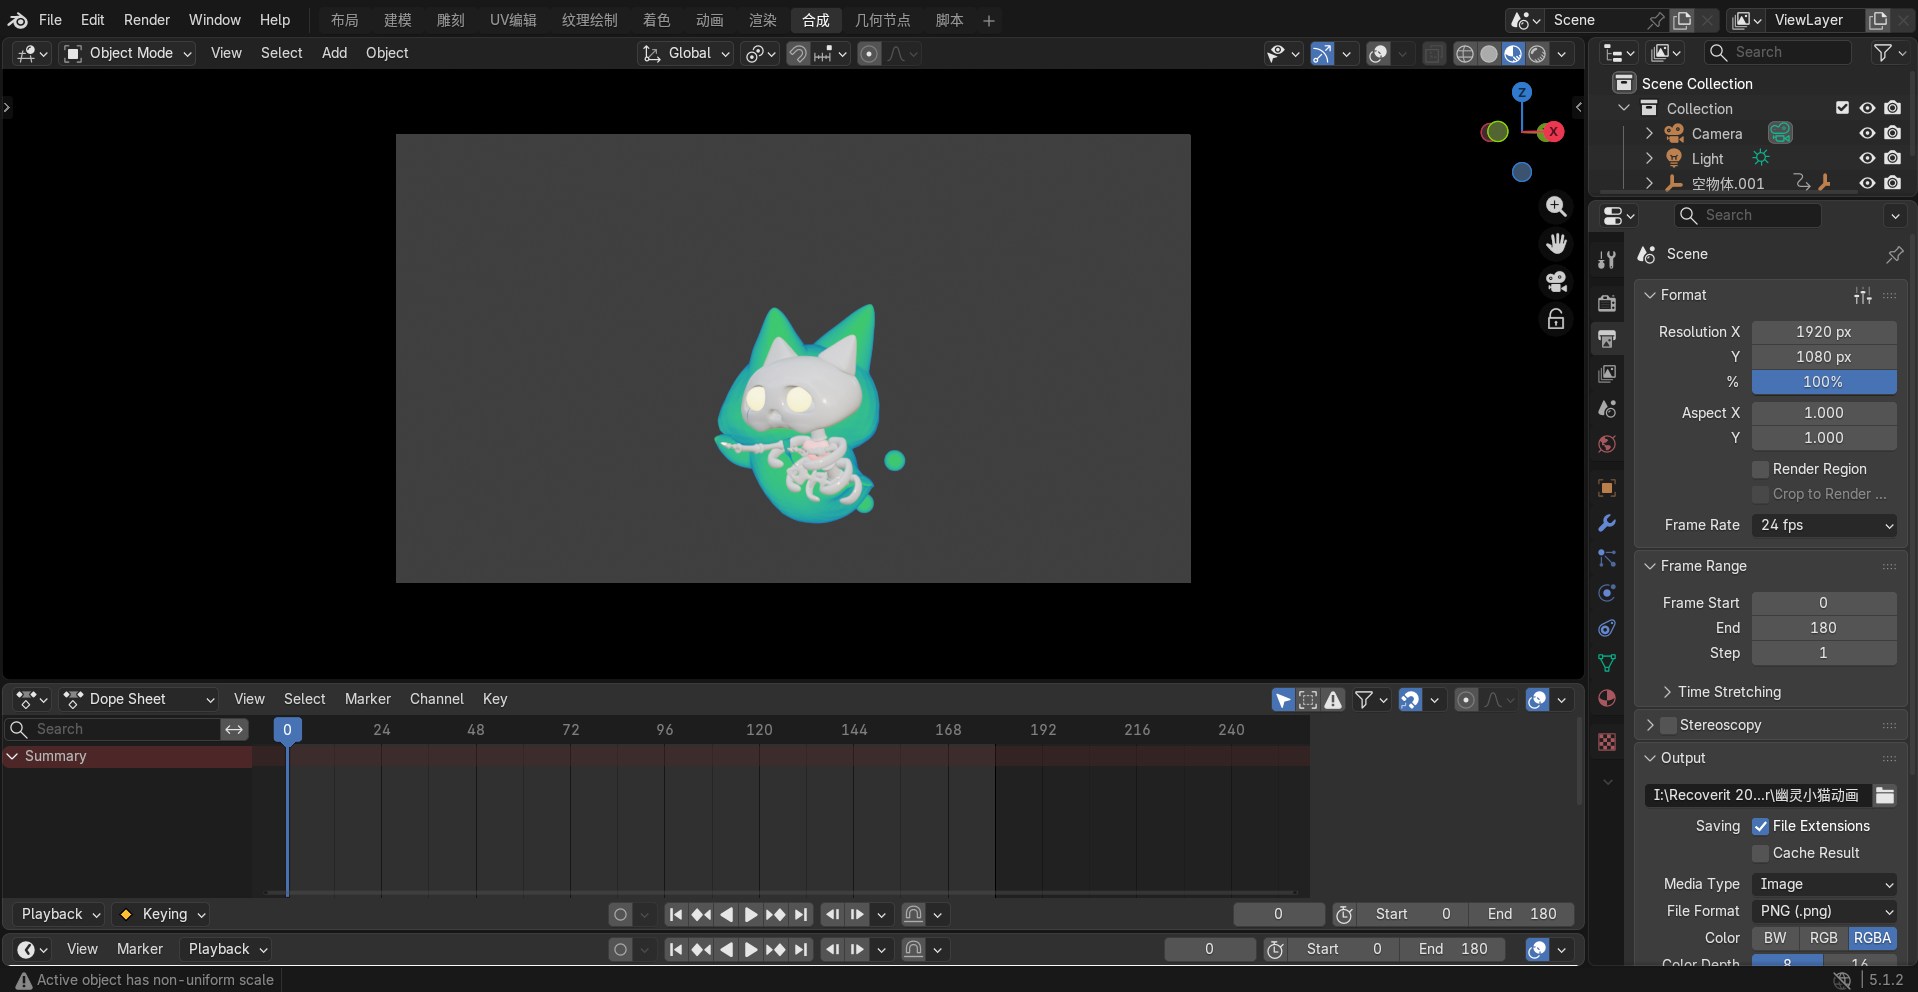Open the Render menu
The image size is (1918, 992).
click(x=147, y=20)
